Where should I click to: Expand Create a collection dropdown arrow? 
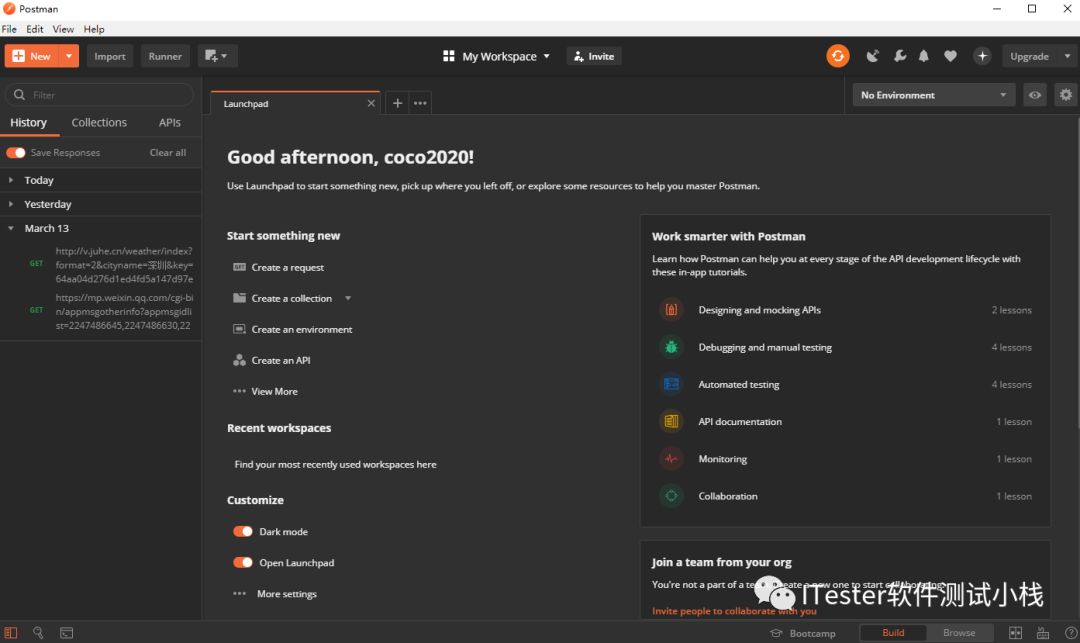click(348, 298)
